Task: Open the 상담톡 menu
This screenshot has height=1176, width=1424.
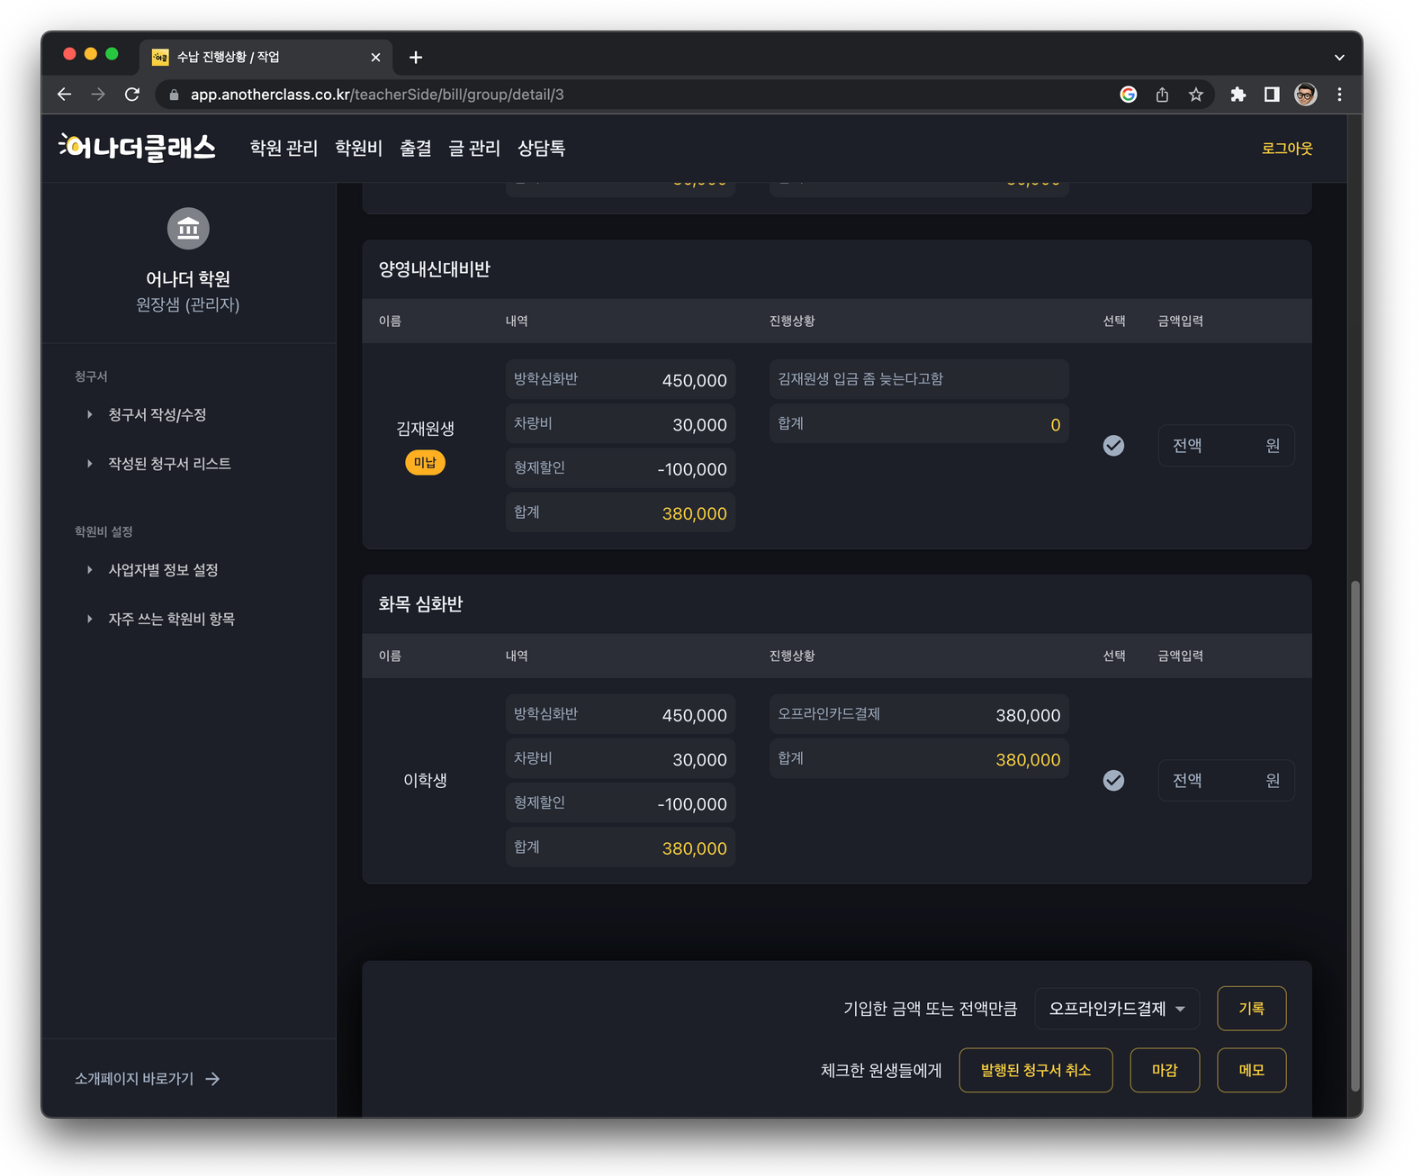Action: tap(541, 148)
